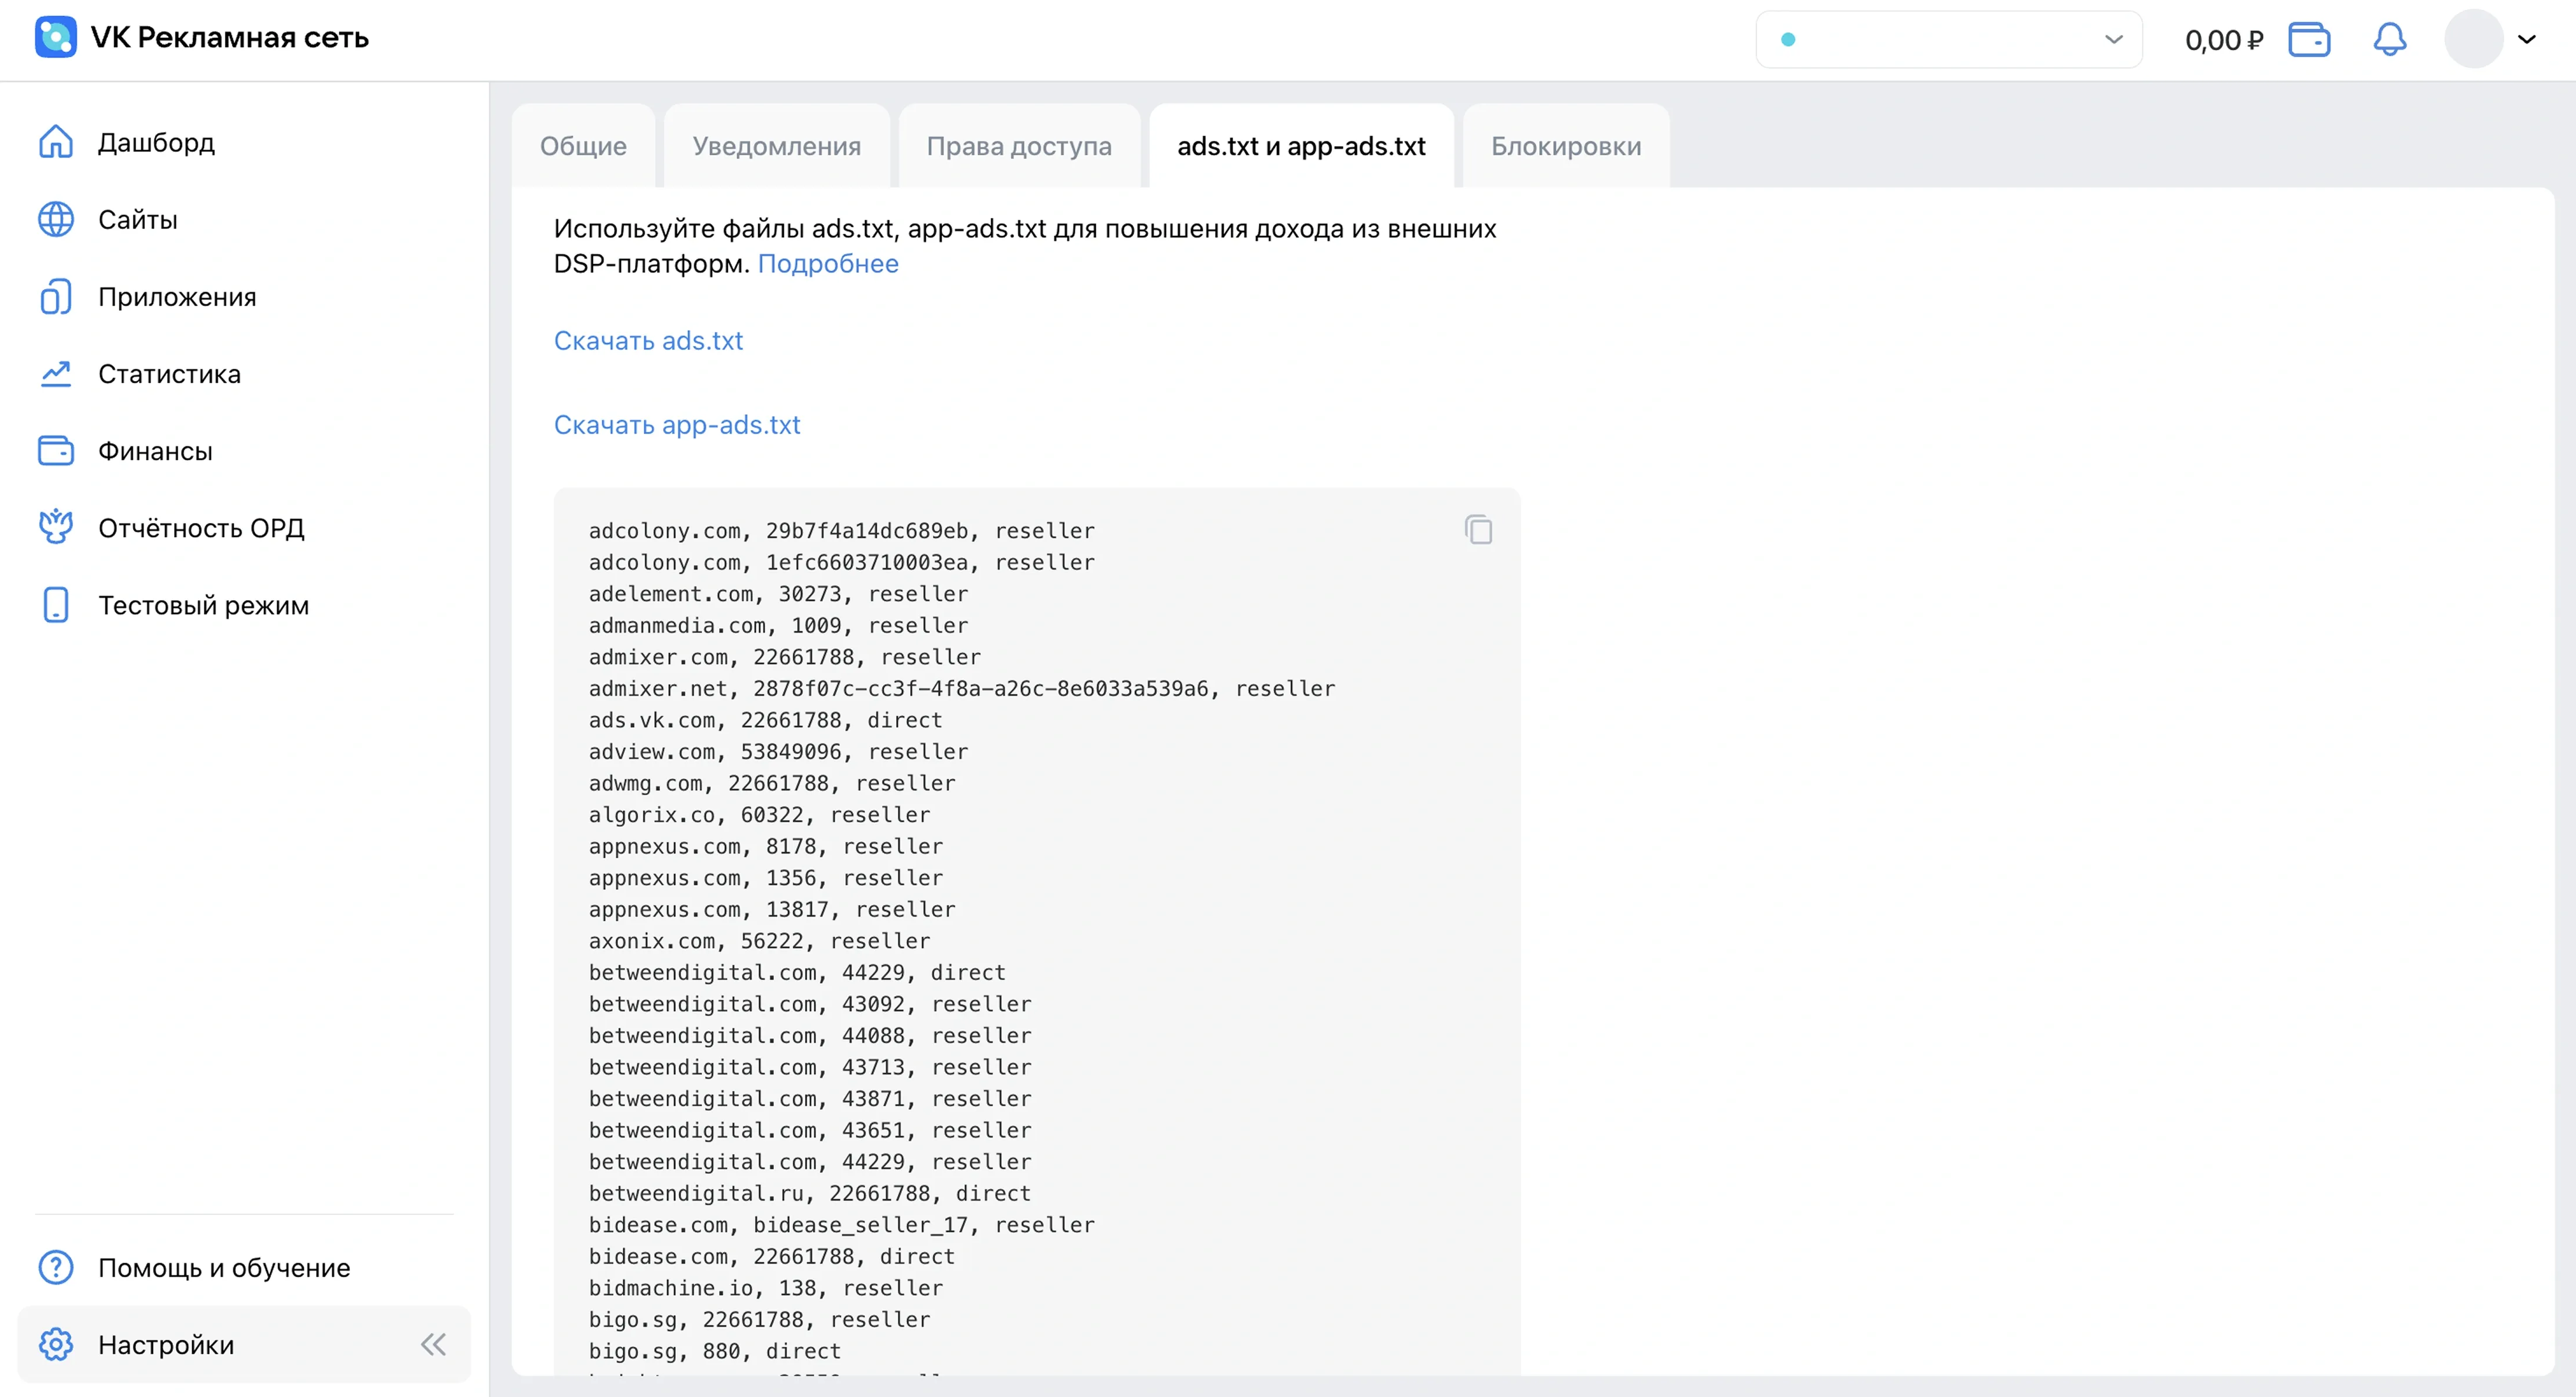
Task: Open the Дашборд home icon
Action: (56, 142)
